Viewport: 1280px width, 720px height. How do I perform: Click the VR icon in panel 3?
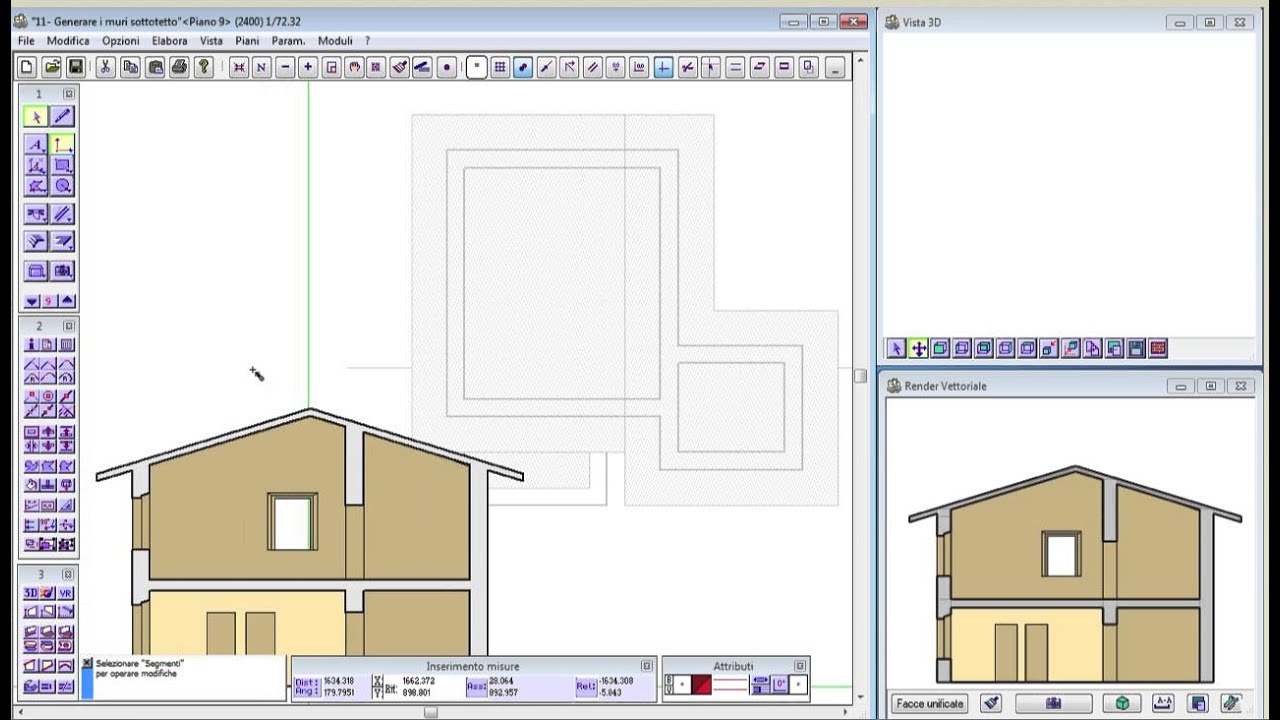point(66,593)
